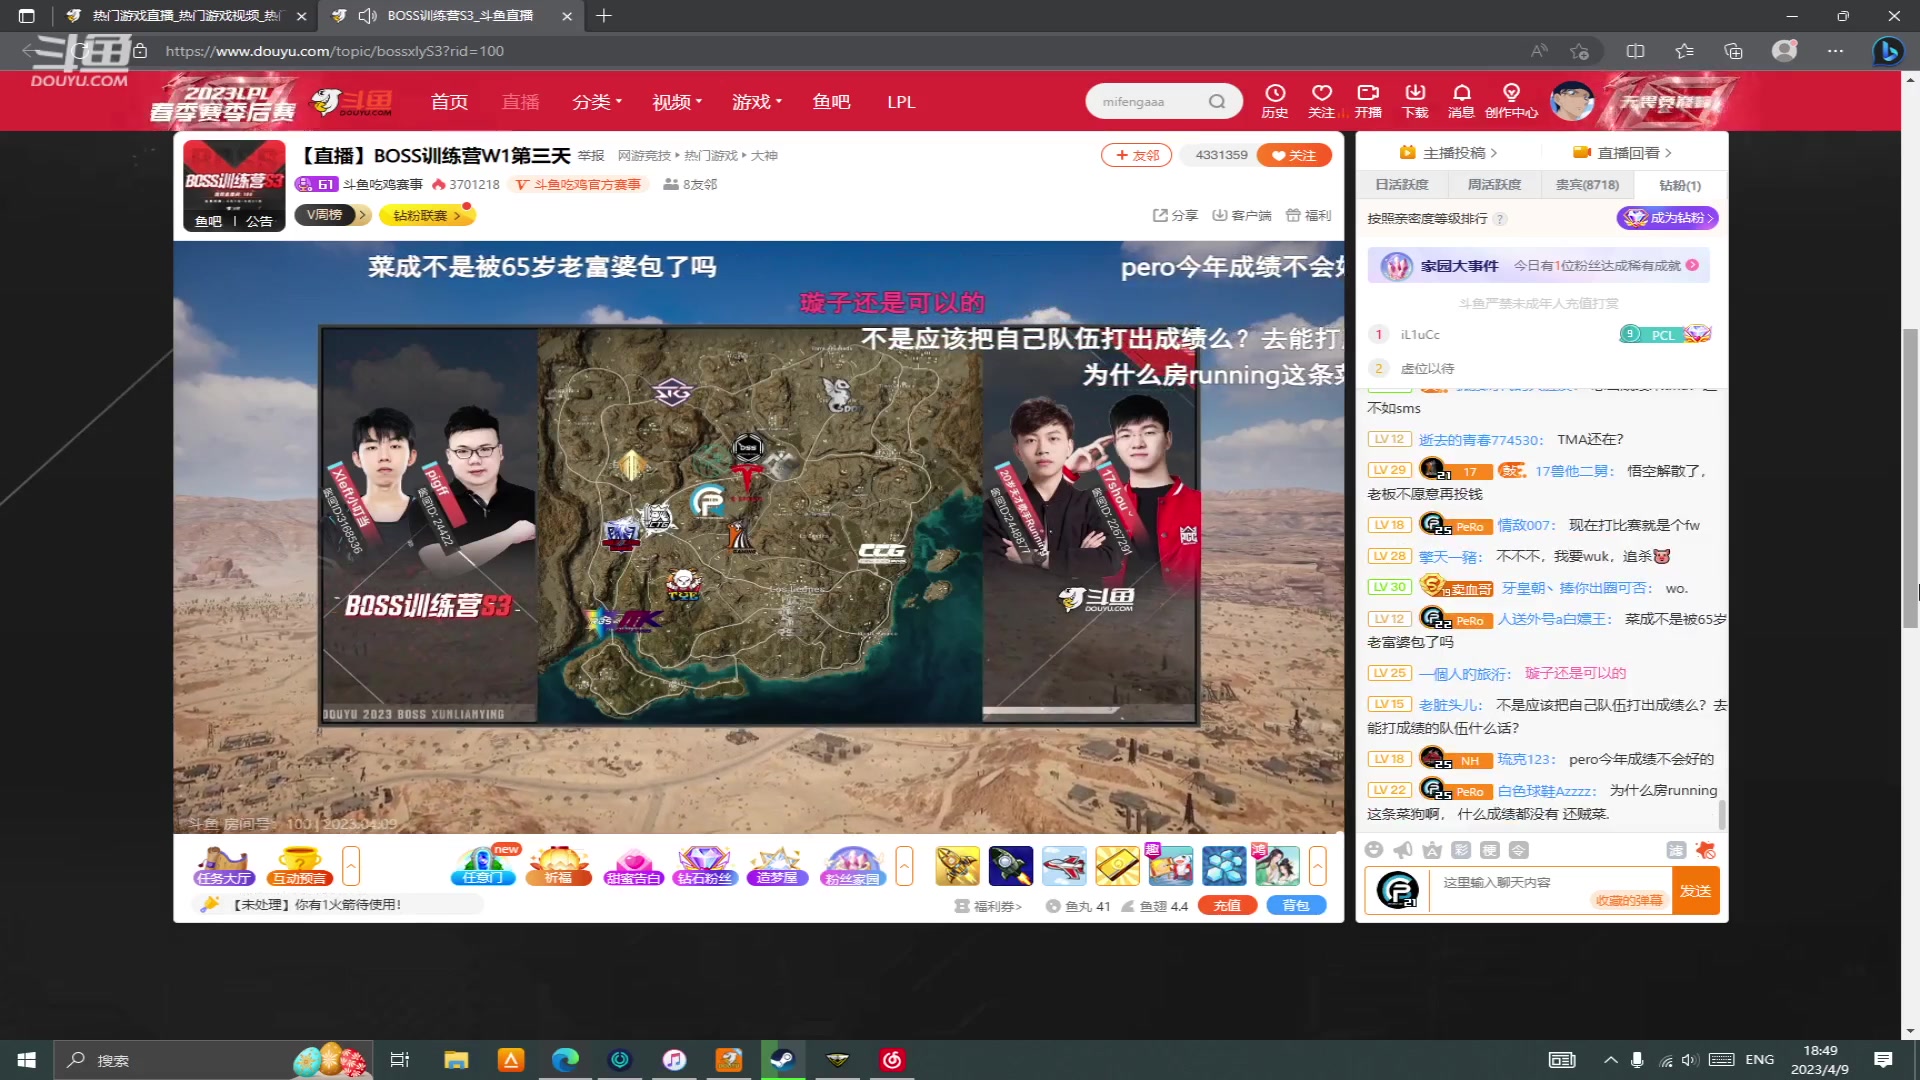Click the 福利 welfare link

point(1308,215)
